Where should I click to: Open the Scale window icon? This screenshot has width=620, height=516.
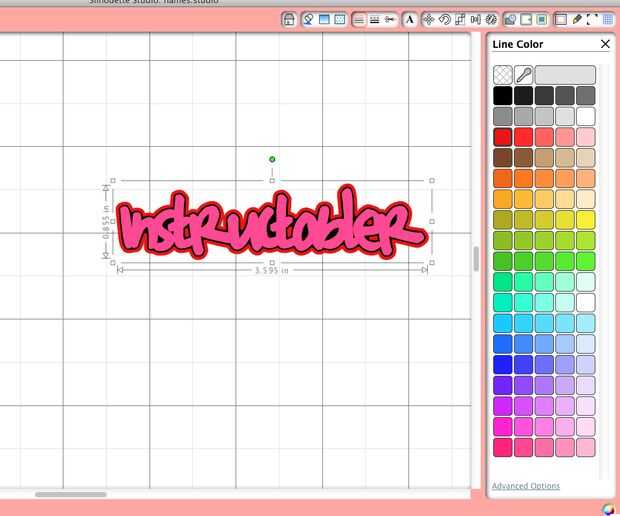pyautogui.click(x=460, y=19)
